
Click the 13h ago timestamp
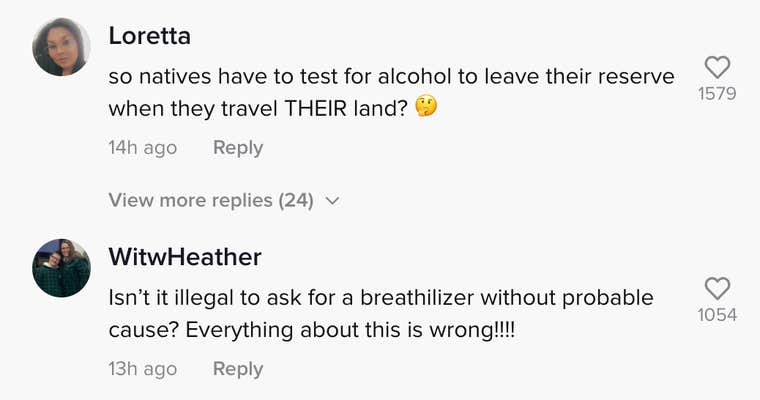pyautogui.click(x=142, y=369)
